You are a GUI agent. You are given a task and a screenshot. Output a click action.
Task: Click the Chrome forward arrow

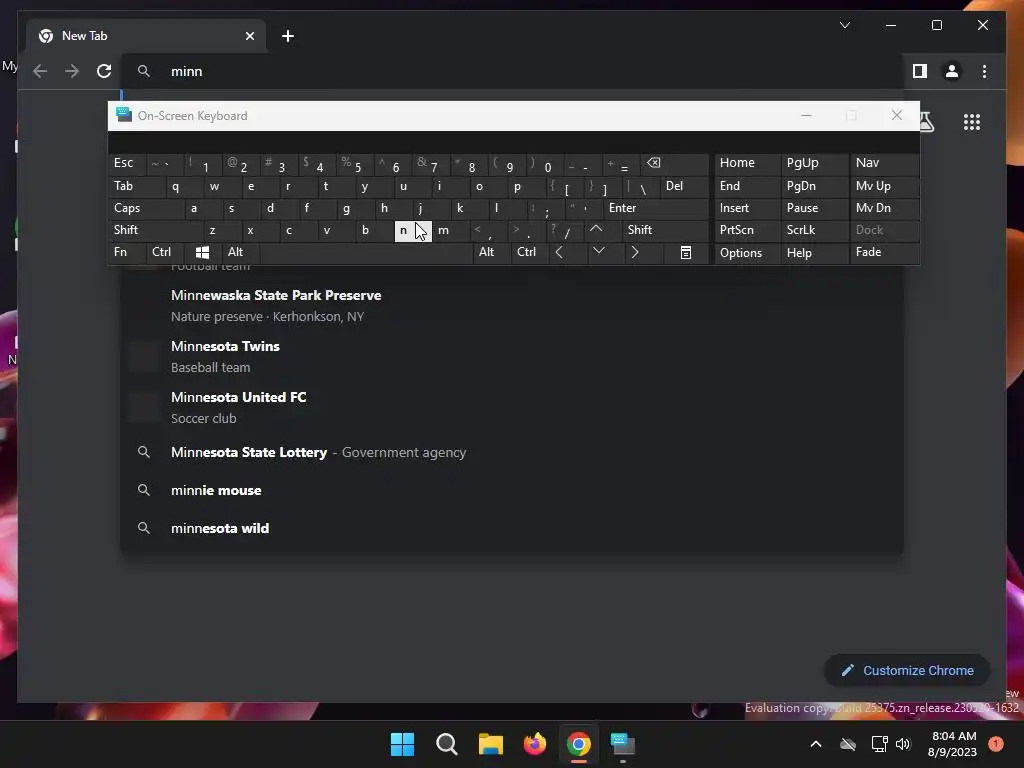coord(72,71)
